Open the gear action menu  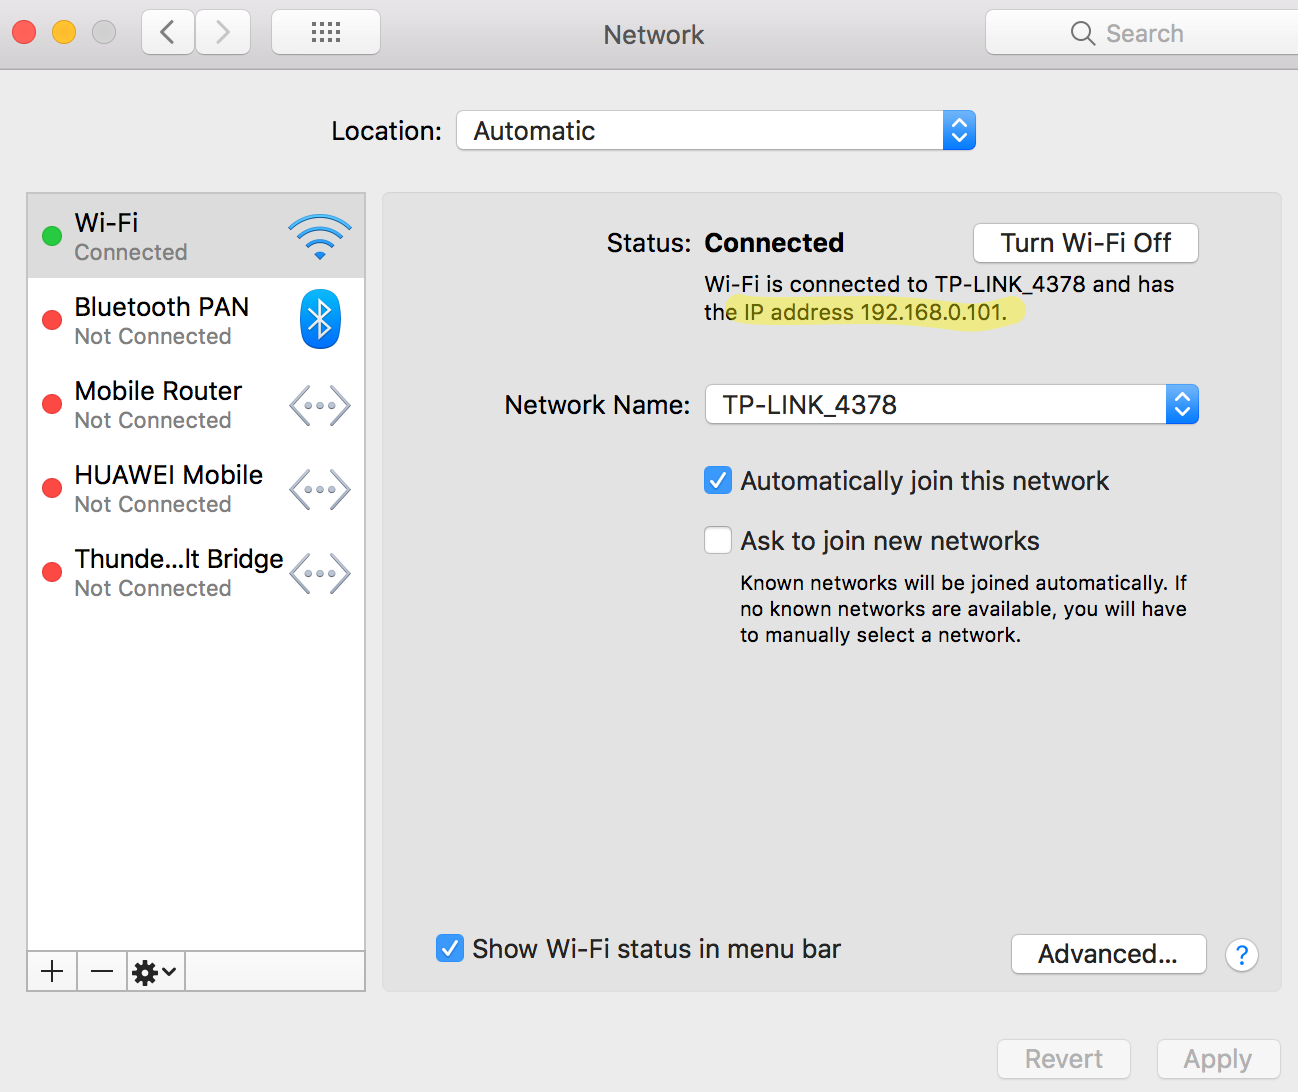[155, 971]
